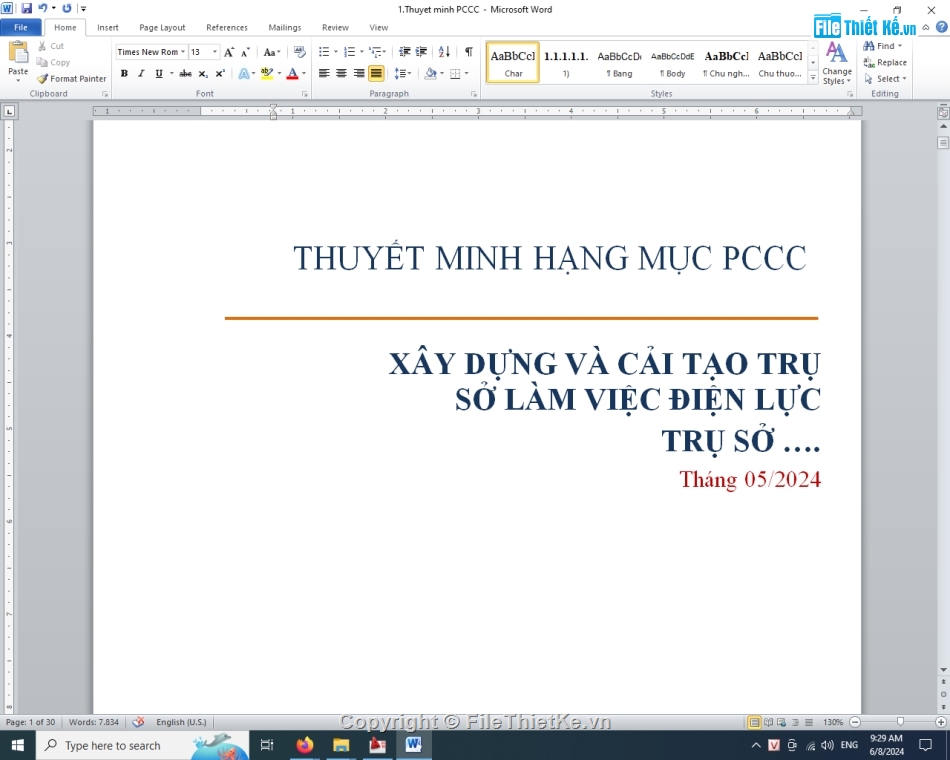Click the Numbering list icon

[350, 52]
